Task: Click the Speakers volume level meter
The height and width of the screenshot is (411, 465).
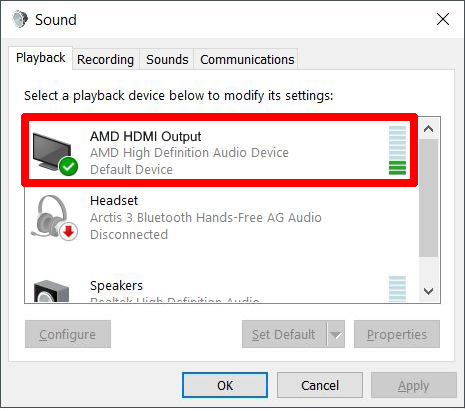Action: point(397,289)
